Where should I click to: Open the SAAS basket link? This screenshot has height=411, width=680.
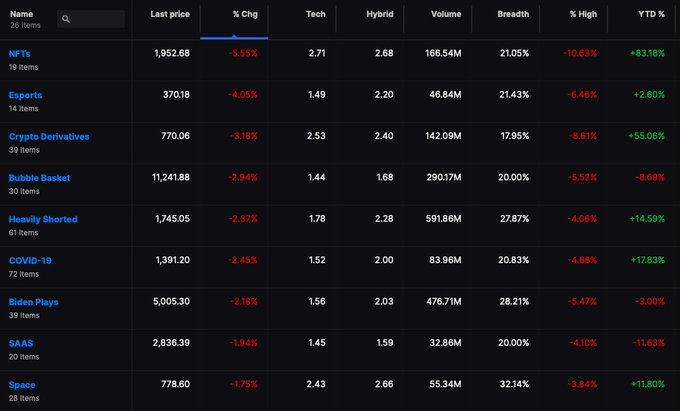point(21,343)
